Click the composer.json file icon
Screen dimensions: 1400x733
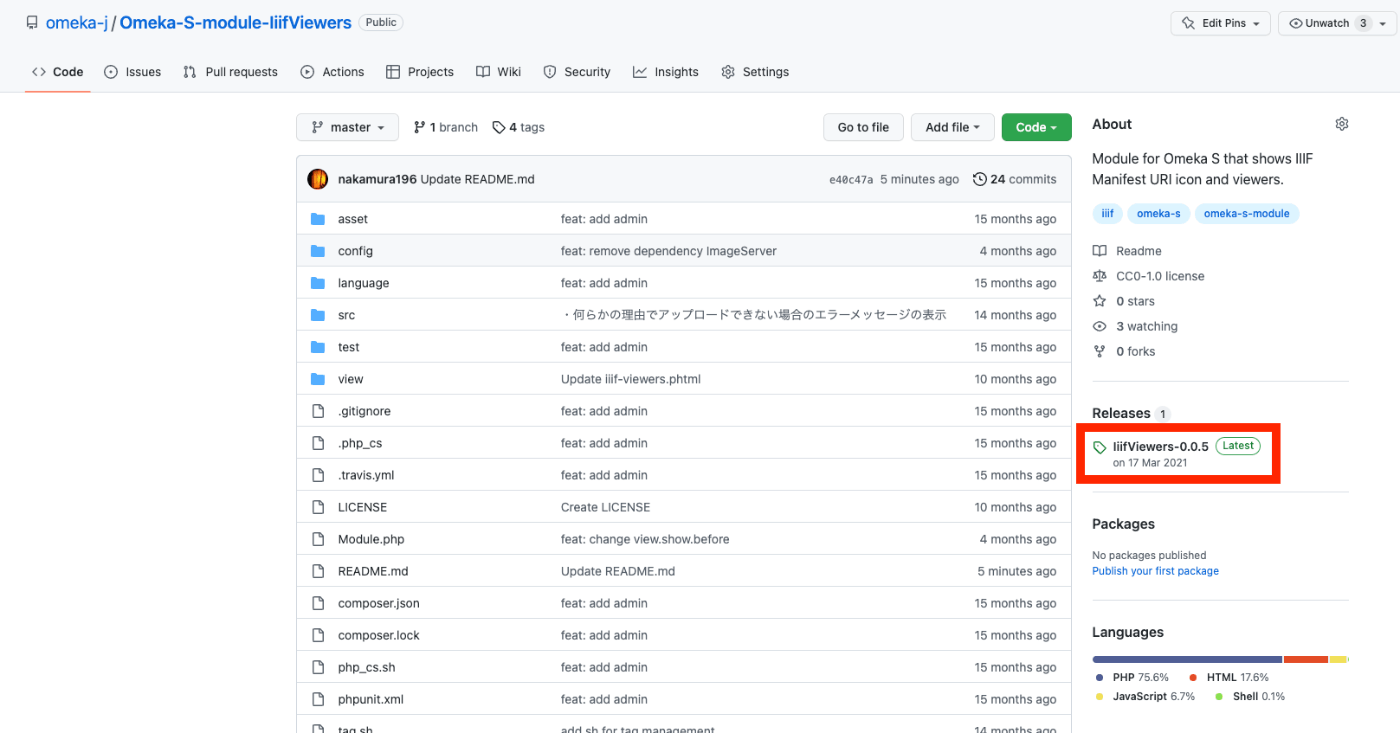pyautogui.click(x=318, y=603)
